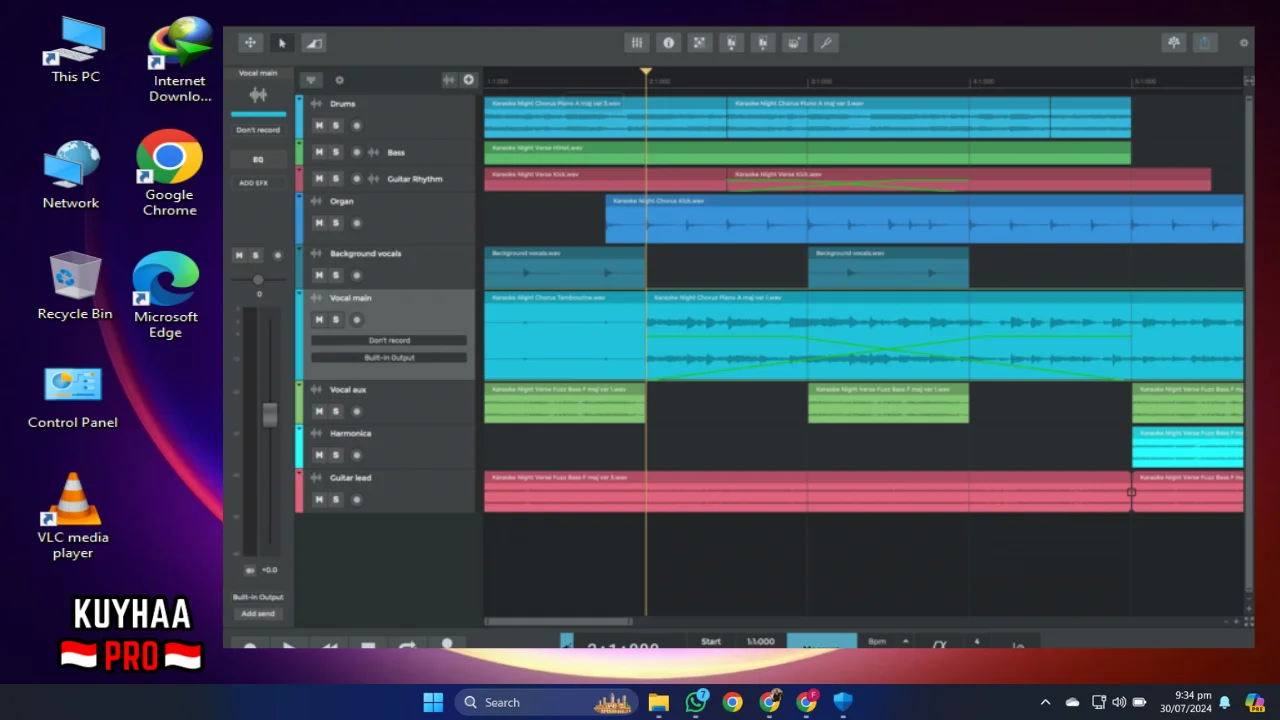
Task: Click the Drums track waveform icon
Action: tap(316, 104)
